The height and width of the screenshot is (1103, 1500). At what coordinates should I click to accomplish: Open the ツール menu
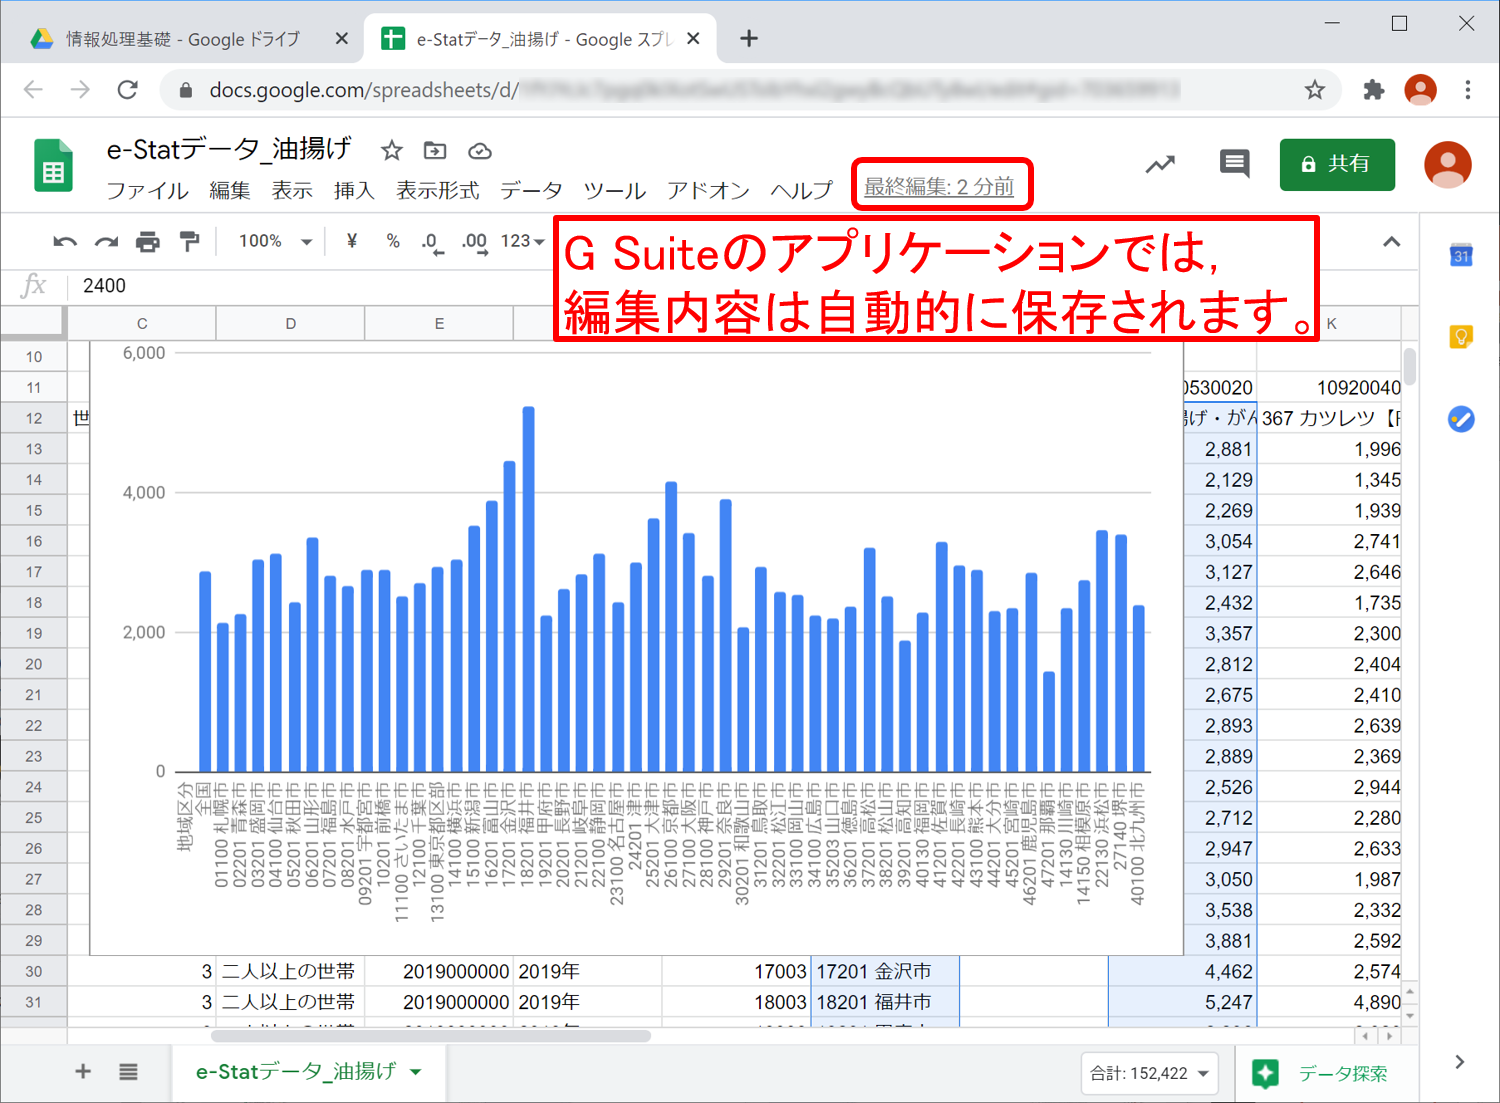pyautogui.click(x=614, y=190)
